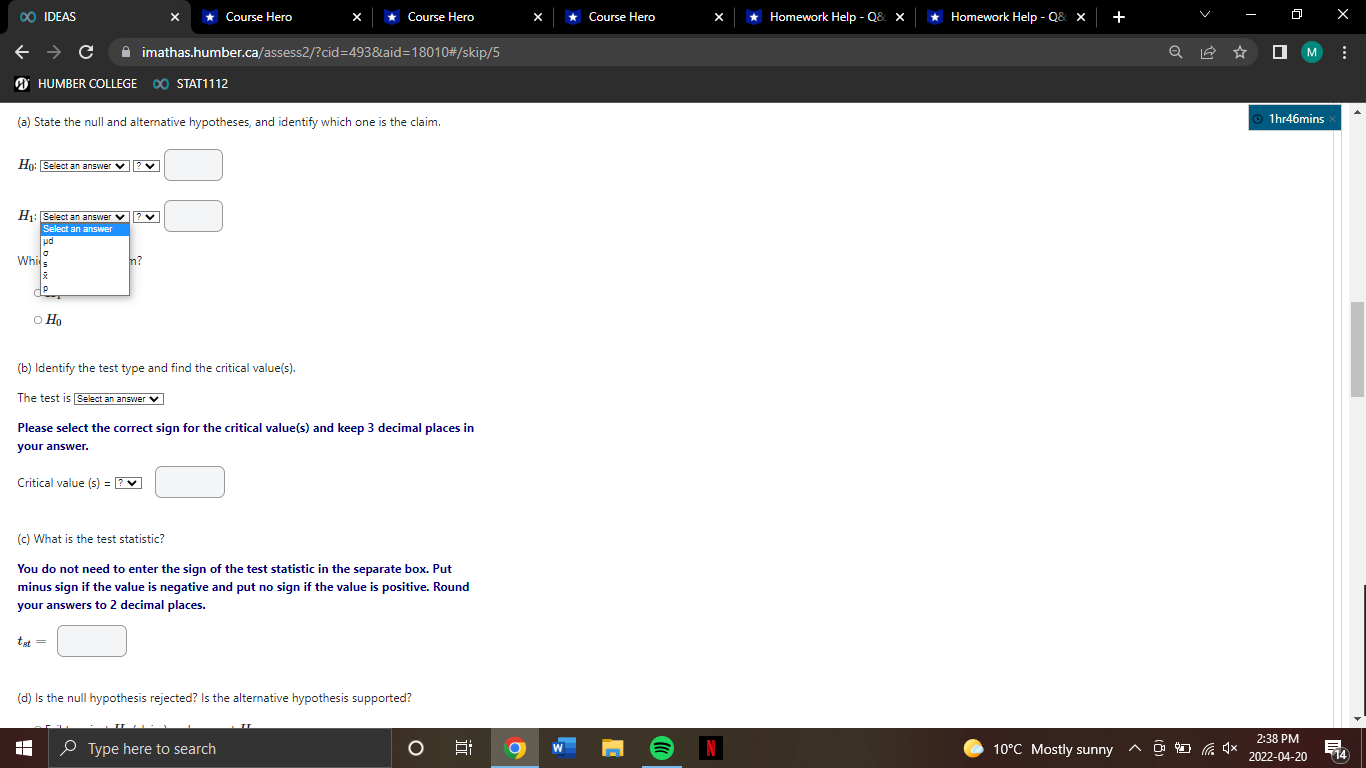Open the STAT1112 bookmark
Image resolution: width=1366 pixels, height=768 pixels.
tap(191, 84)
